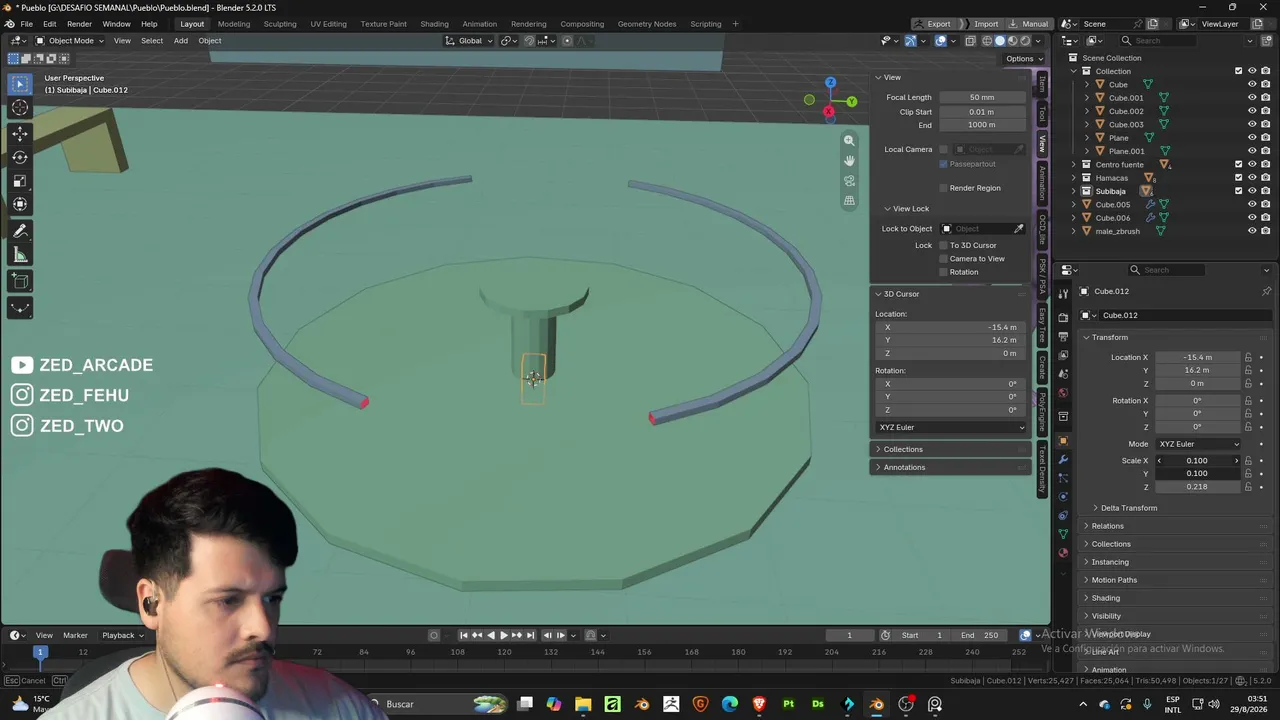Open the Brave browser taskbar icon

[759, 704]
